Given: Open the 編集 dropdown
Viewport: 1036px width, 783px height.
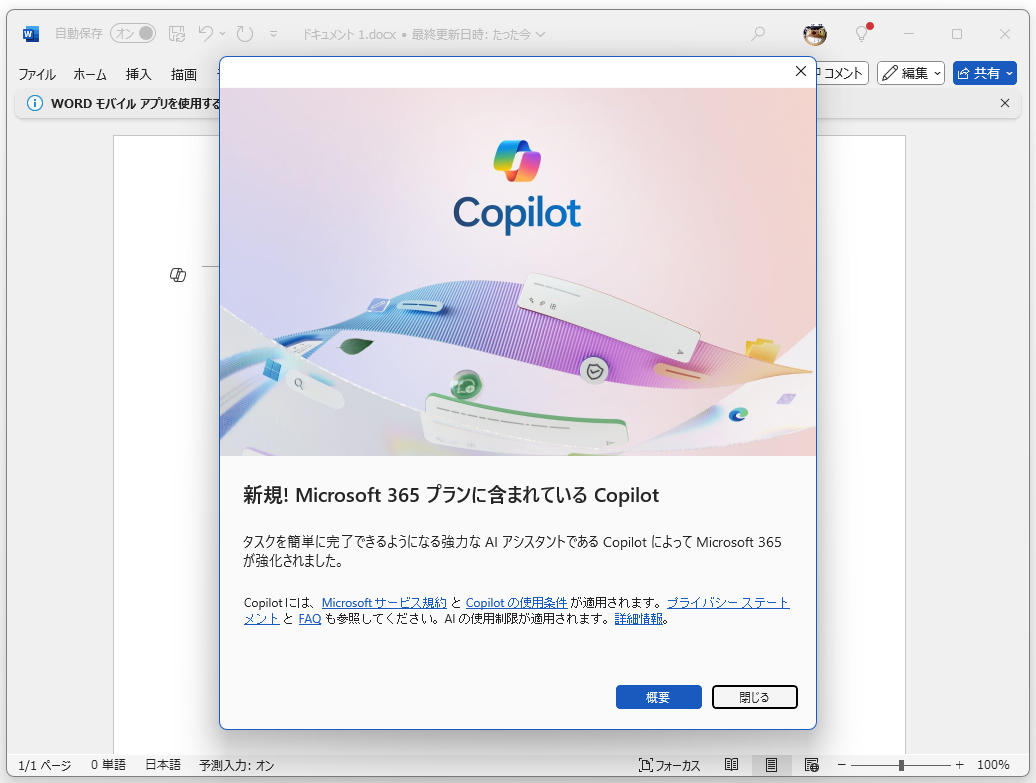Looking at the screenshot, I should coord(910,72).
